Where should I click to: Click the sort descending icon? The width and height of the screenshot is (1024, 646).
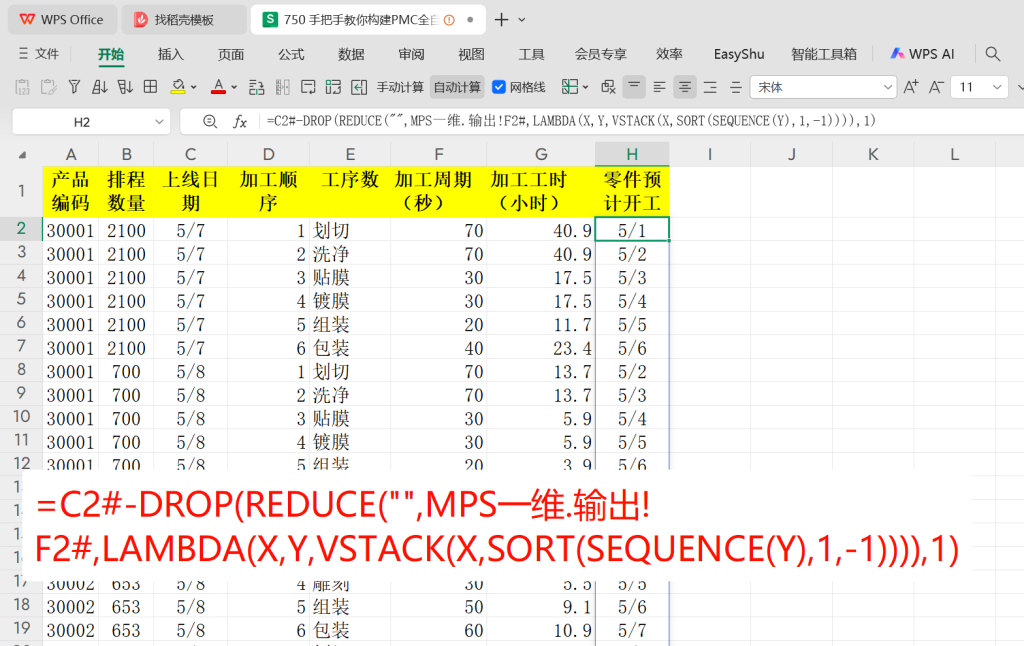[x=125, y=87]
